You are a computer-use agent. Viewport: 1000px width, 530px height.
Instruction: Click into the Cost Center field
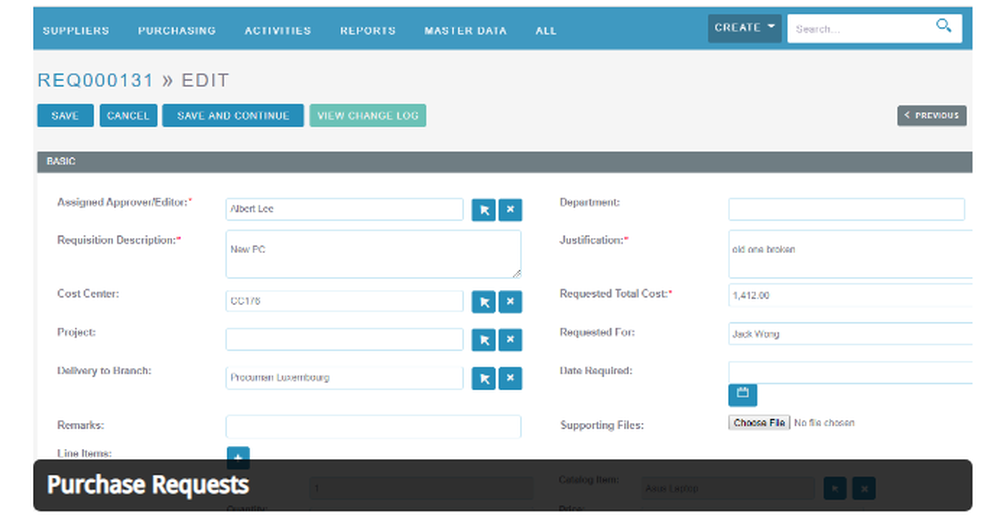pos(344,301)
